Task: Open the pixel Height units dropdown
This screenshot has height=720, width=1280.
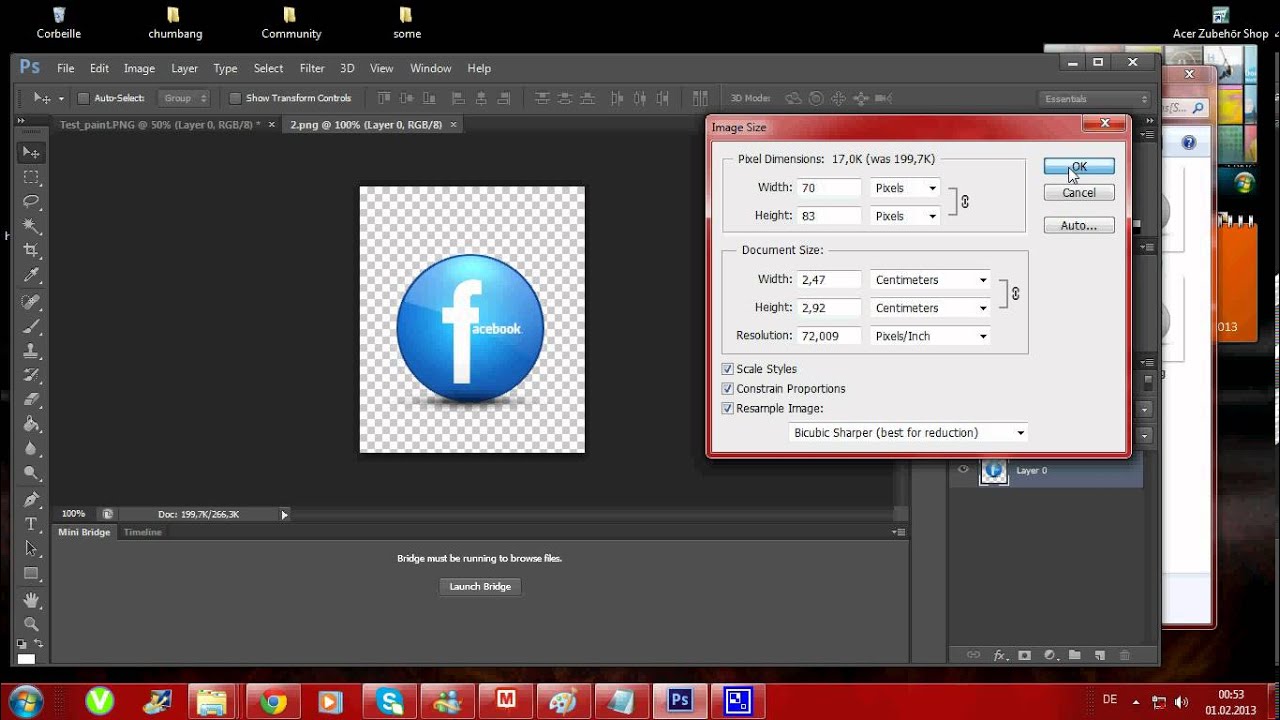Action: coord(905,216)
